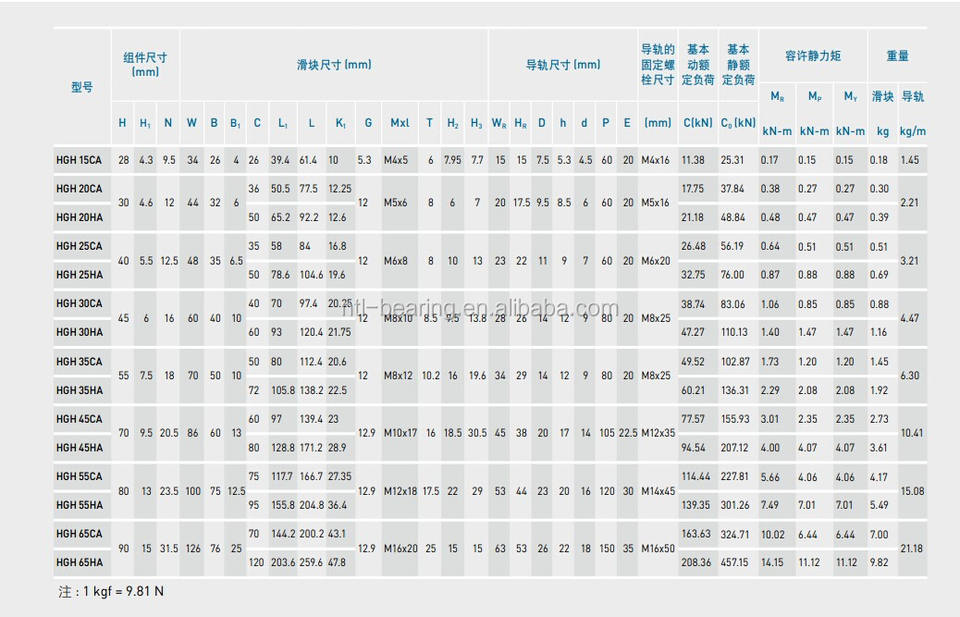Select the 导轨尺寸 (mm) header

563,65
